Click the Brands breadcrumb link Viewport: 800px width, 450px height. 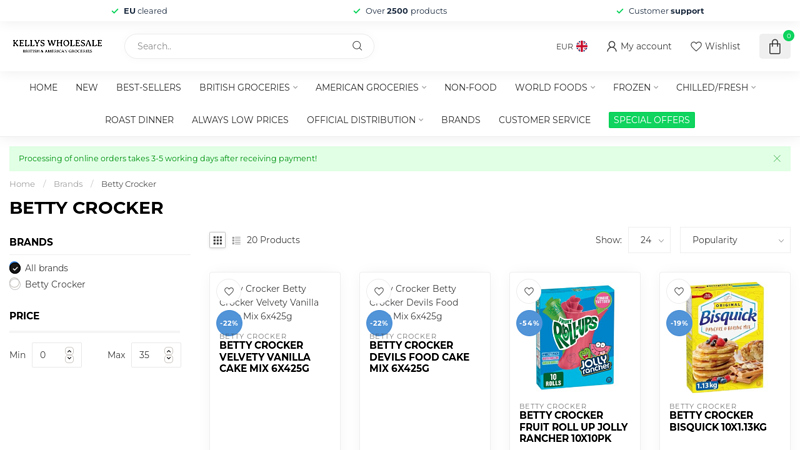coord(68,184)
